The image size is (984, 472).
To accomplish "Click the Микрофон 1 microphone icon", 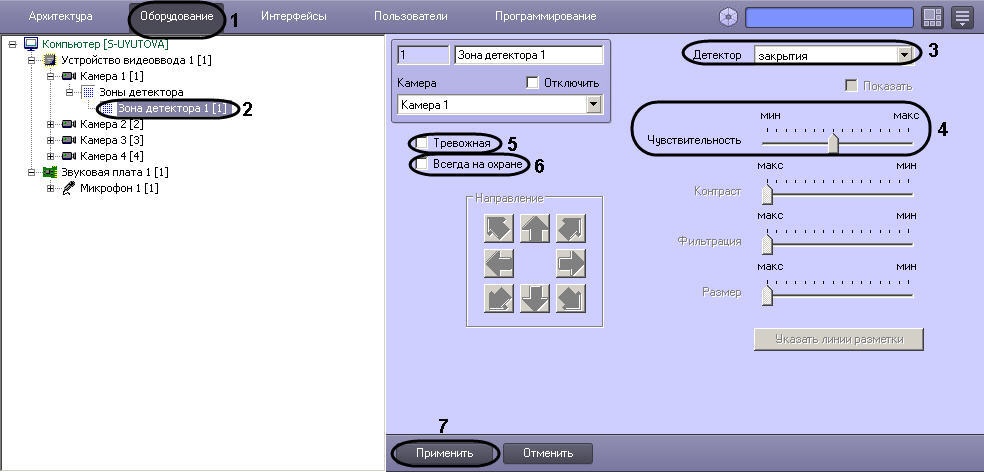I will [68, 188].
